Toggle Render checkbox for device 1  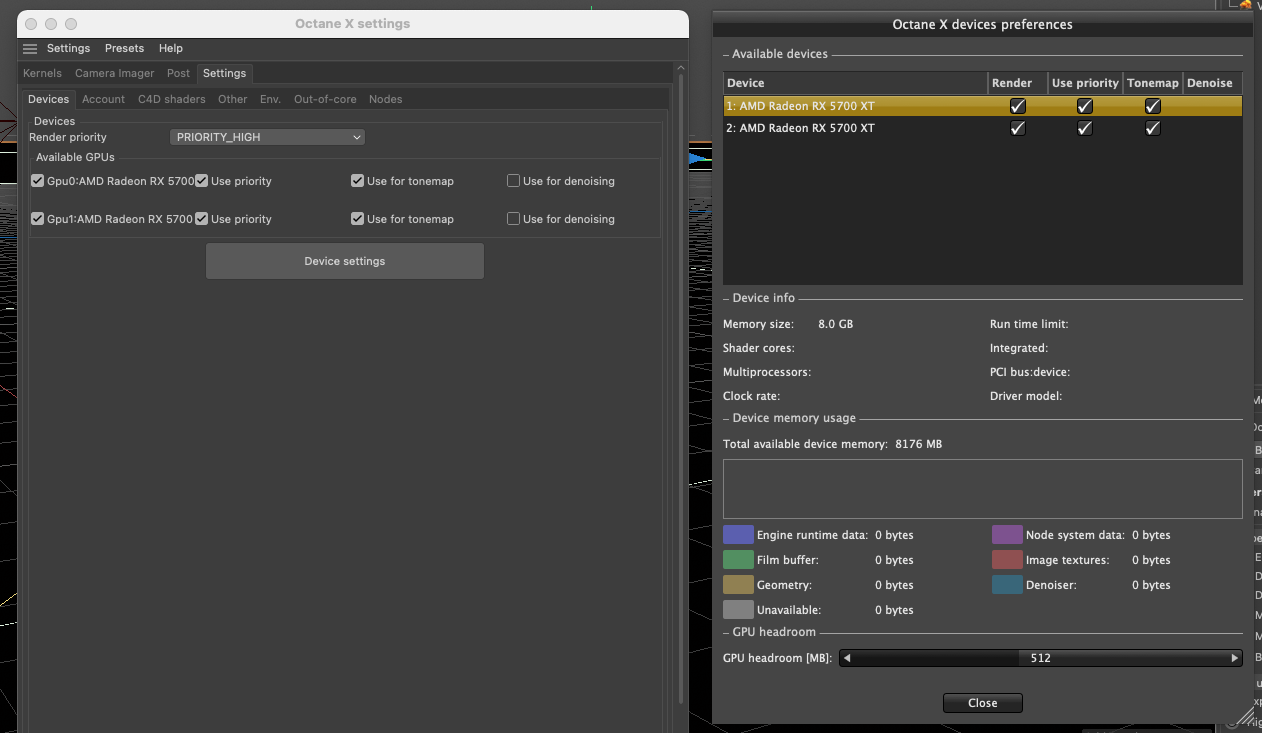tap(1017, 105)
